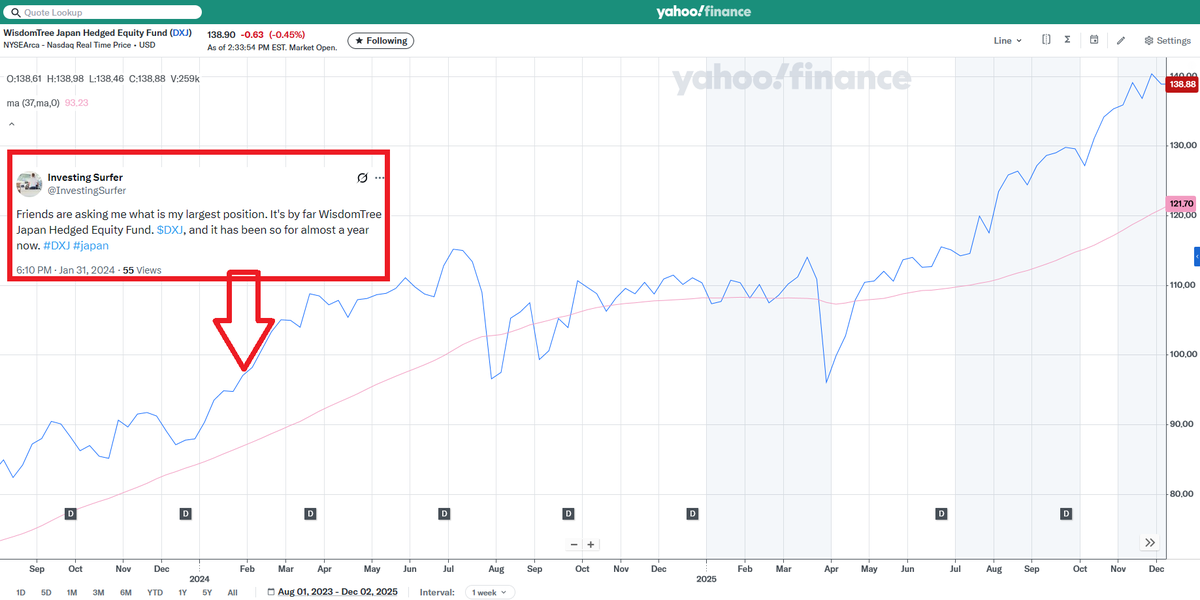Click the calendar events icon
Image resolution: width=1200 pixels, height=600 pixels.
pos(1094,40)
